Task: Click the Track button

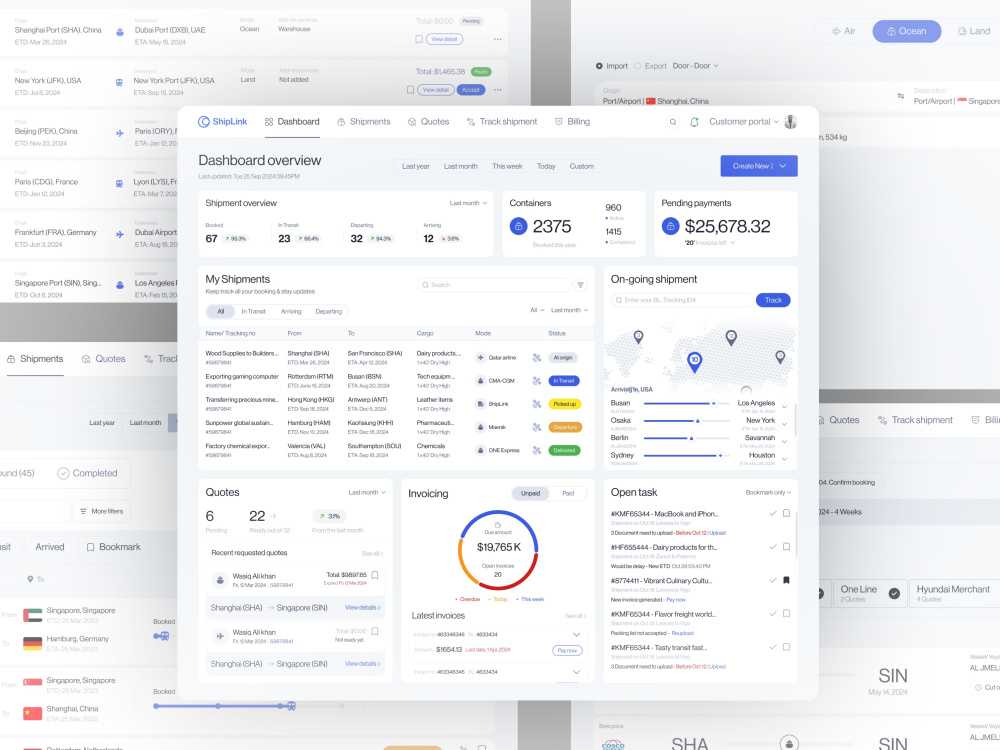Action: pyautogui.click(x=773, y=300)
